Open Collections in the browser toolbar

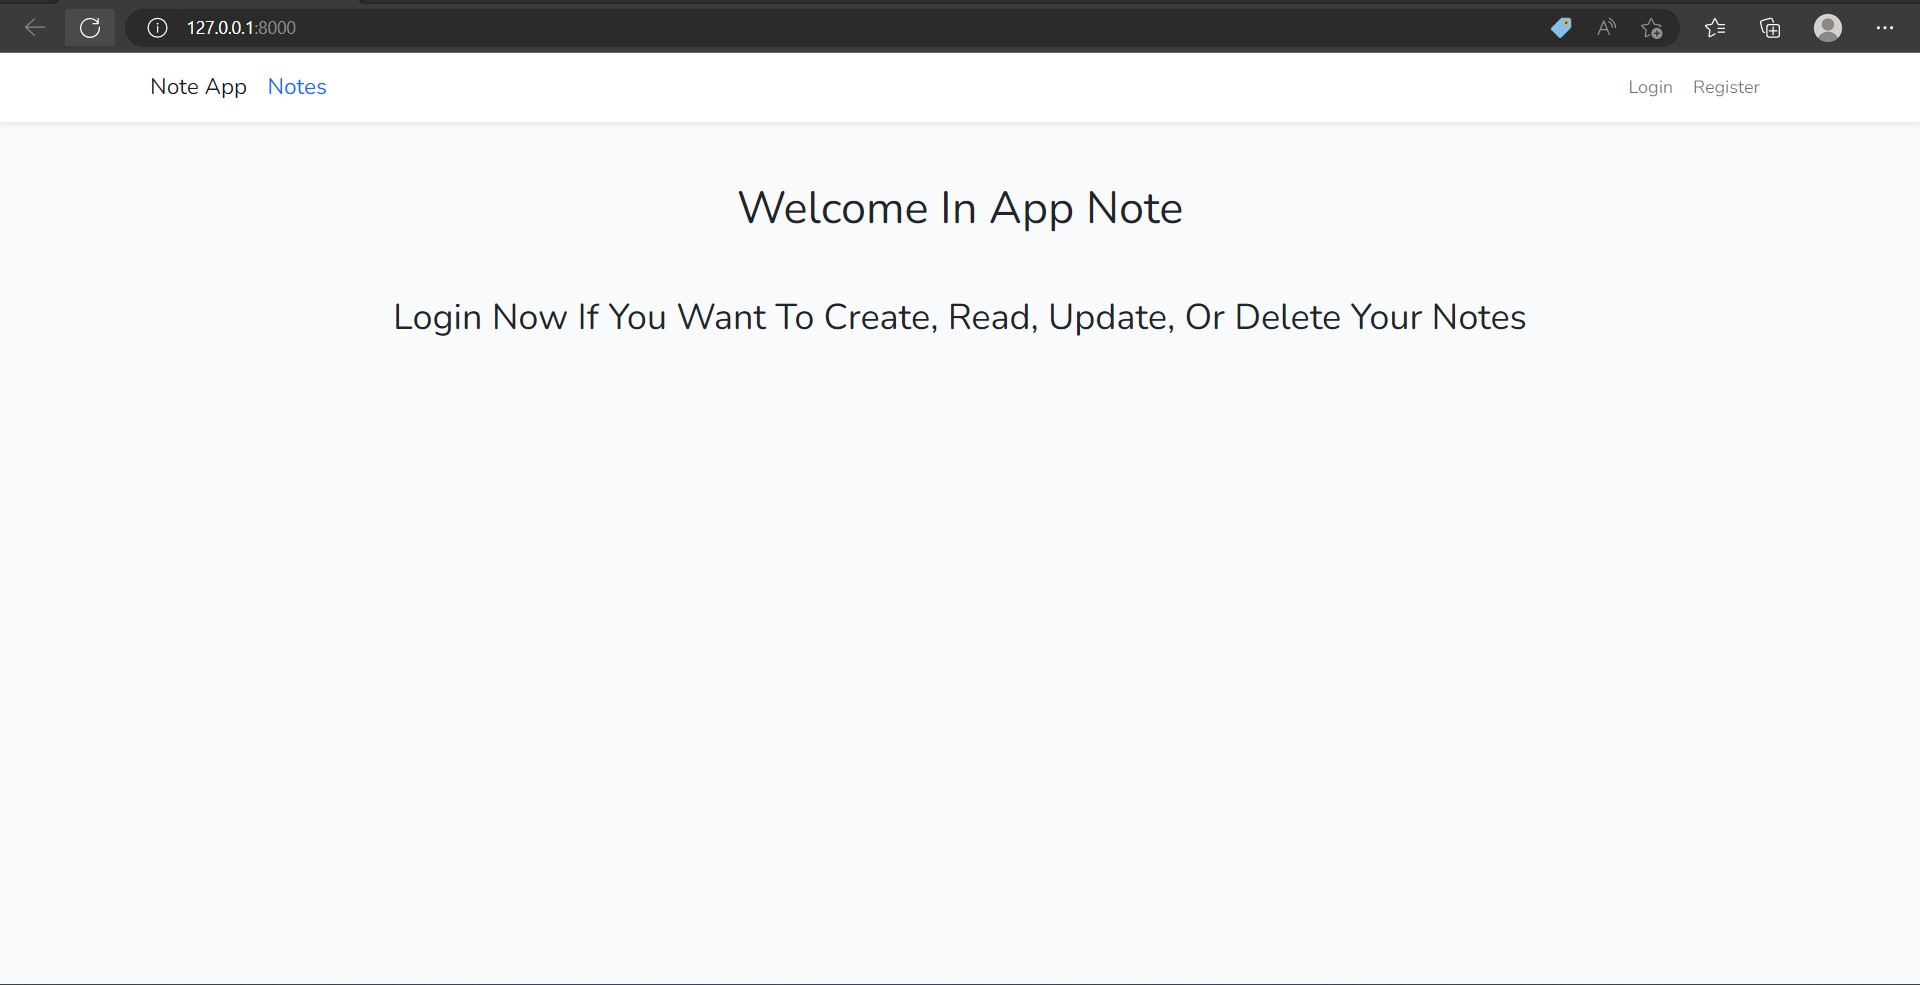tap(1770, 27)
